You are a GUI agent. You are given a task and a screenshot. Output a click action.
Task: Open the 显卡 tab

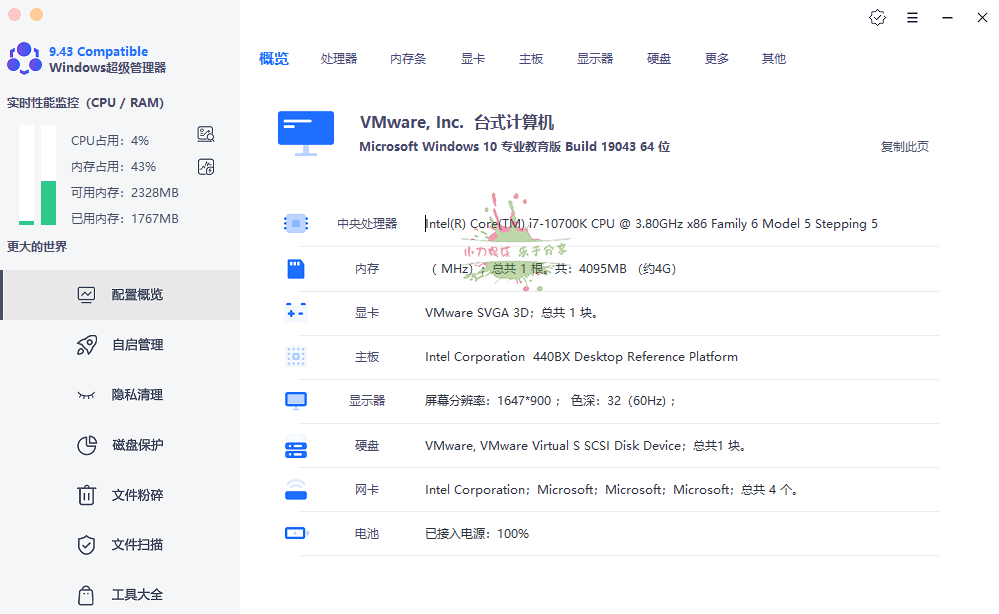tap(473, 59)
